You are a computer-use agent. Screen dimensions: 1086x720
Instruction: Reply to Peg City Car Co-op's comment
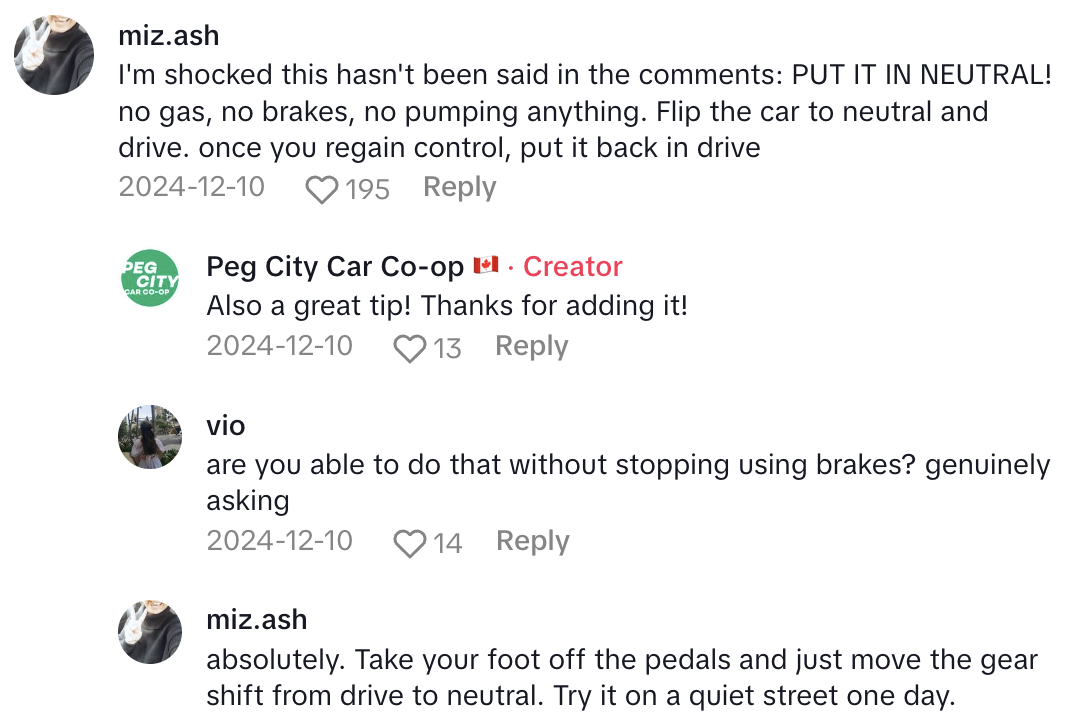point(531,346)
